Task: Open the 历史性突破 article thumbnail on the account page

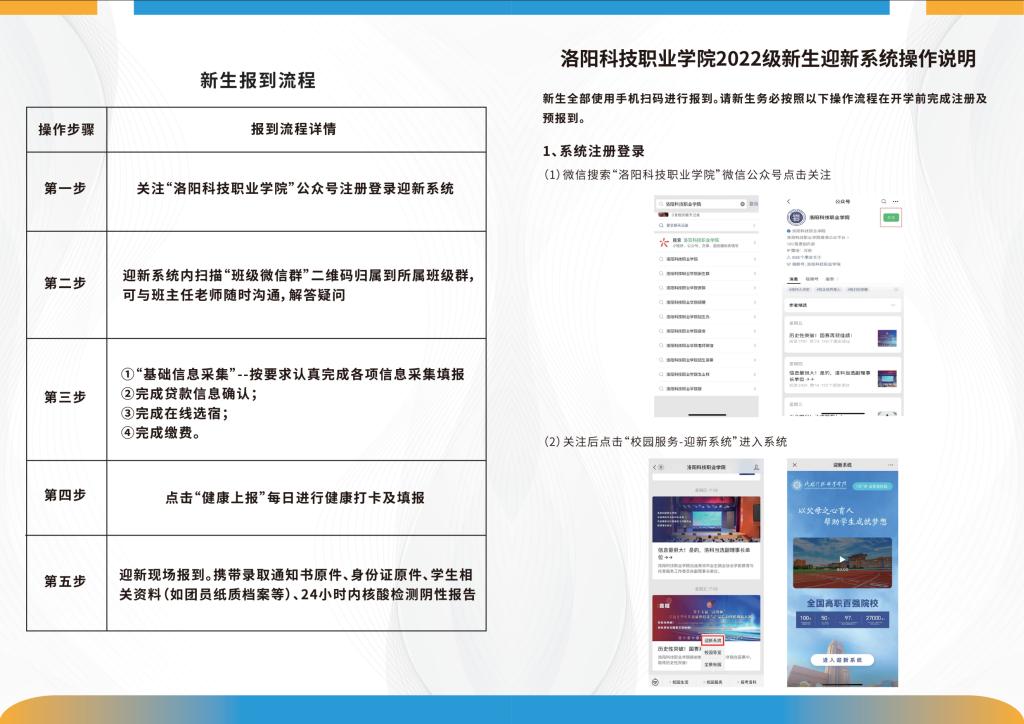Action: coord(886,338)
